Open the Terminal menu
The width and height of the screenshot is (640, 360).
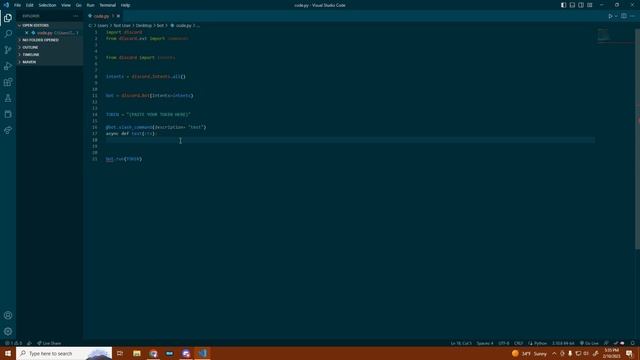pyautogui.click(x=107, y=5)
